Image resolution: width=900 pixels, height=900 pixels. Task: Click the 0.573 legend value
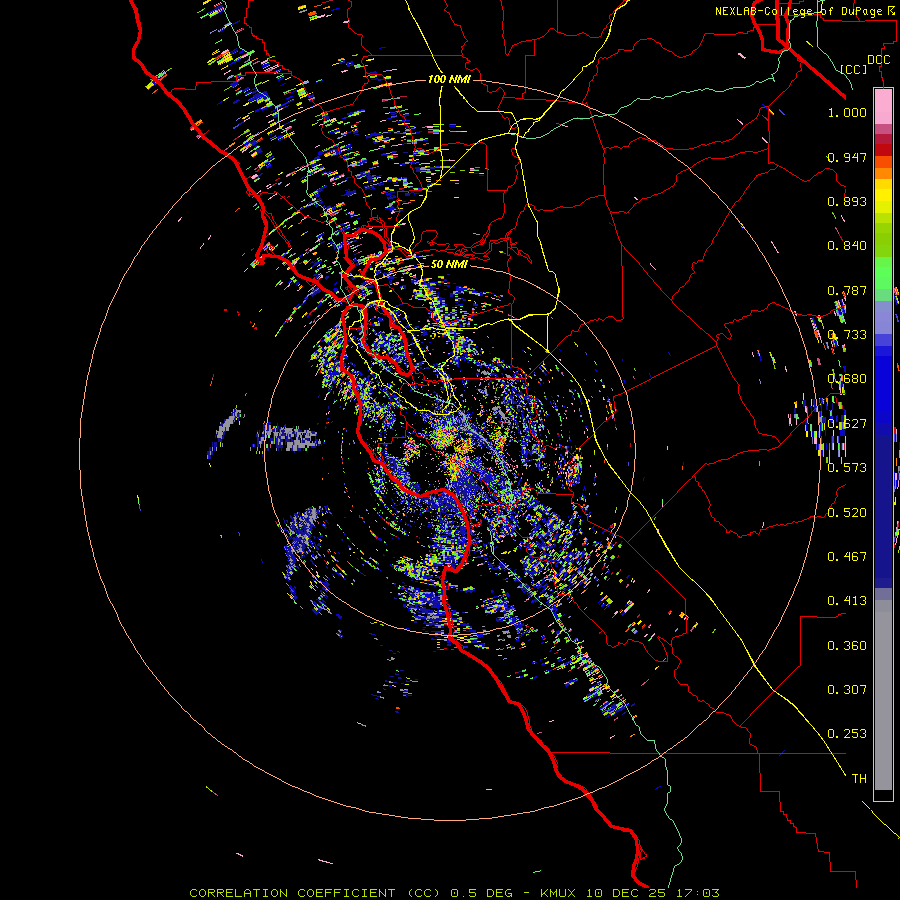tap(847, 468)
